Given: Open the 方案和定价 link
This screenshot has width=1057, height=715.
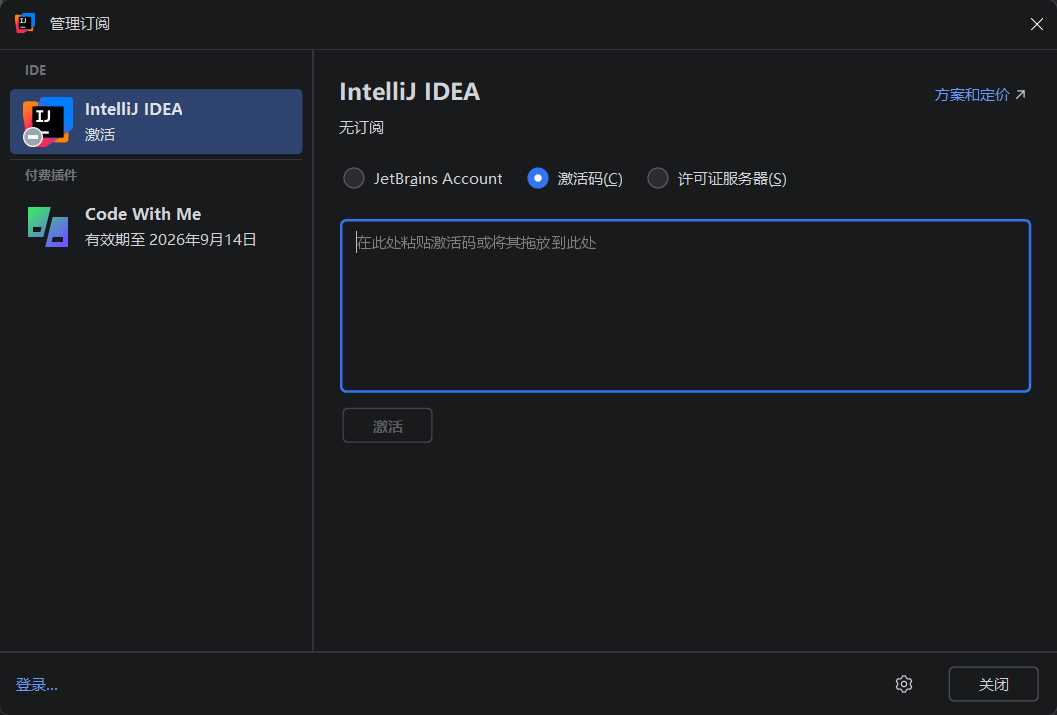Looking at the screenshot, I should [x=971, y=95].
